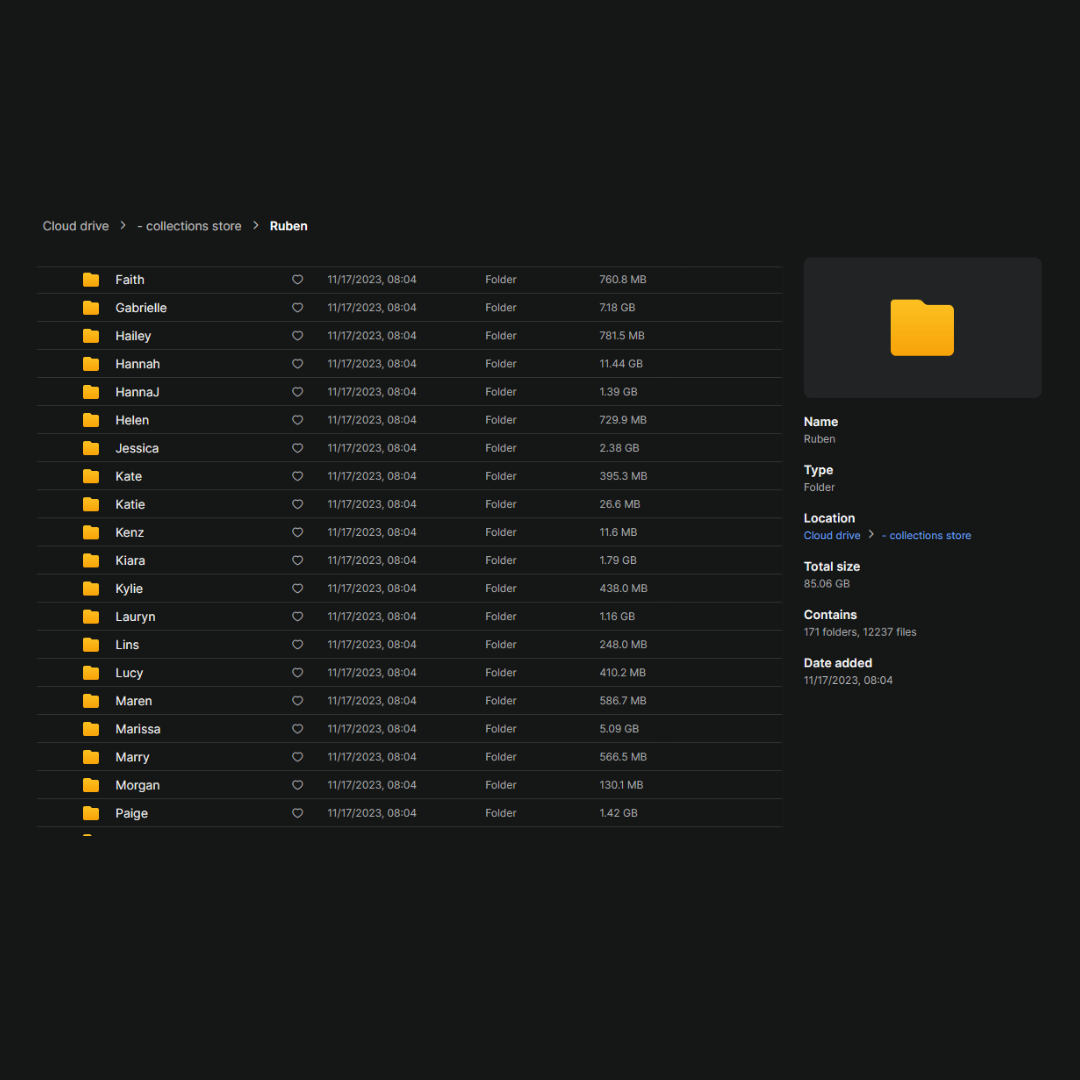Open Cloud drive link under Location
The height and width of the screenshot is (1080, 1080).
832,536
